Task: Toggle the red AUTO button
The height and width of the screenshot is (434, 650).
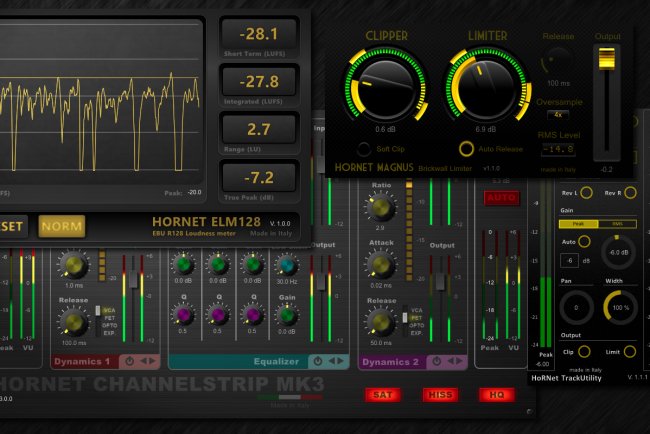Action: pyautogui.click(x=501, y=197)
